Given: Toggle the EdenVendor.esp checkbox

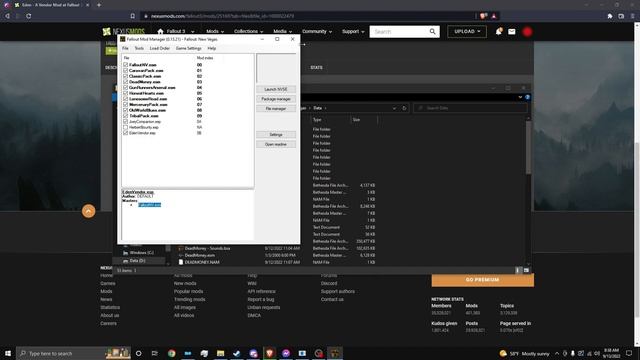Looking at the screenshot, I should 125,133.
